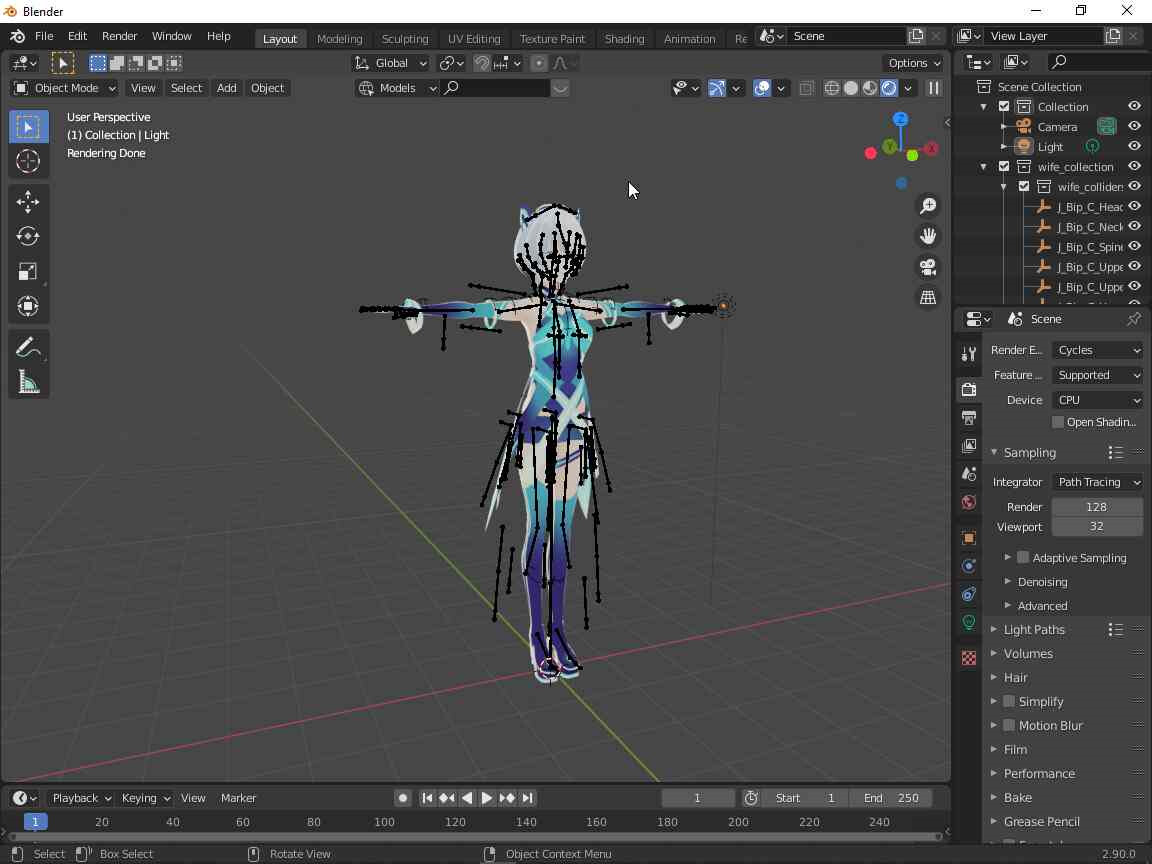Switch to solid viewport shading
This screenshot has height=864, width=1152.
tap(851, 88)
